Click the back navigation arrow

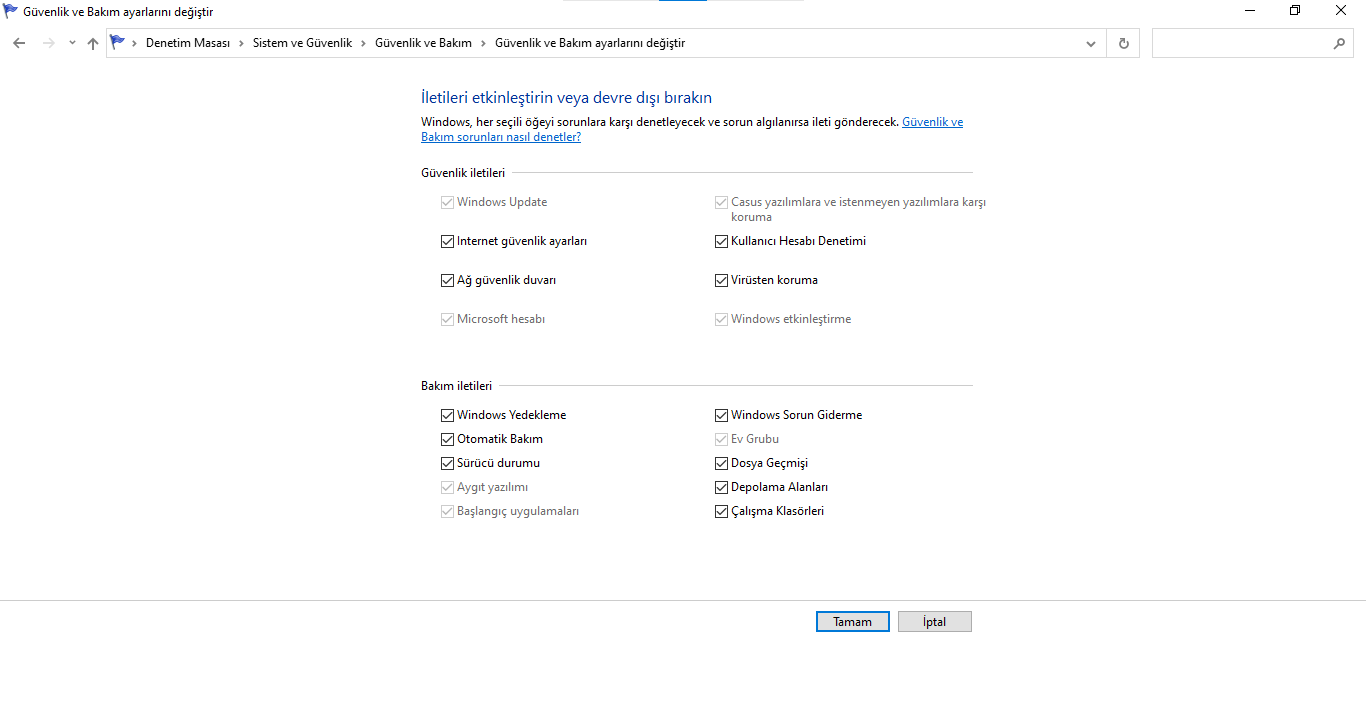click(20, 42)
